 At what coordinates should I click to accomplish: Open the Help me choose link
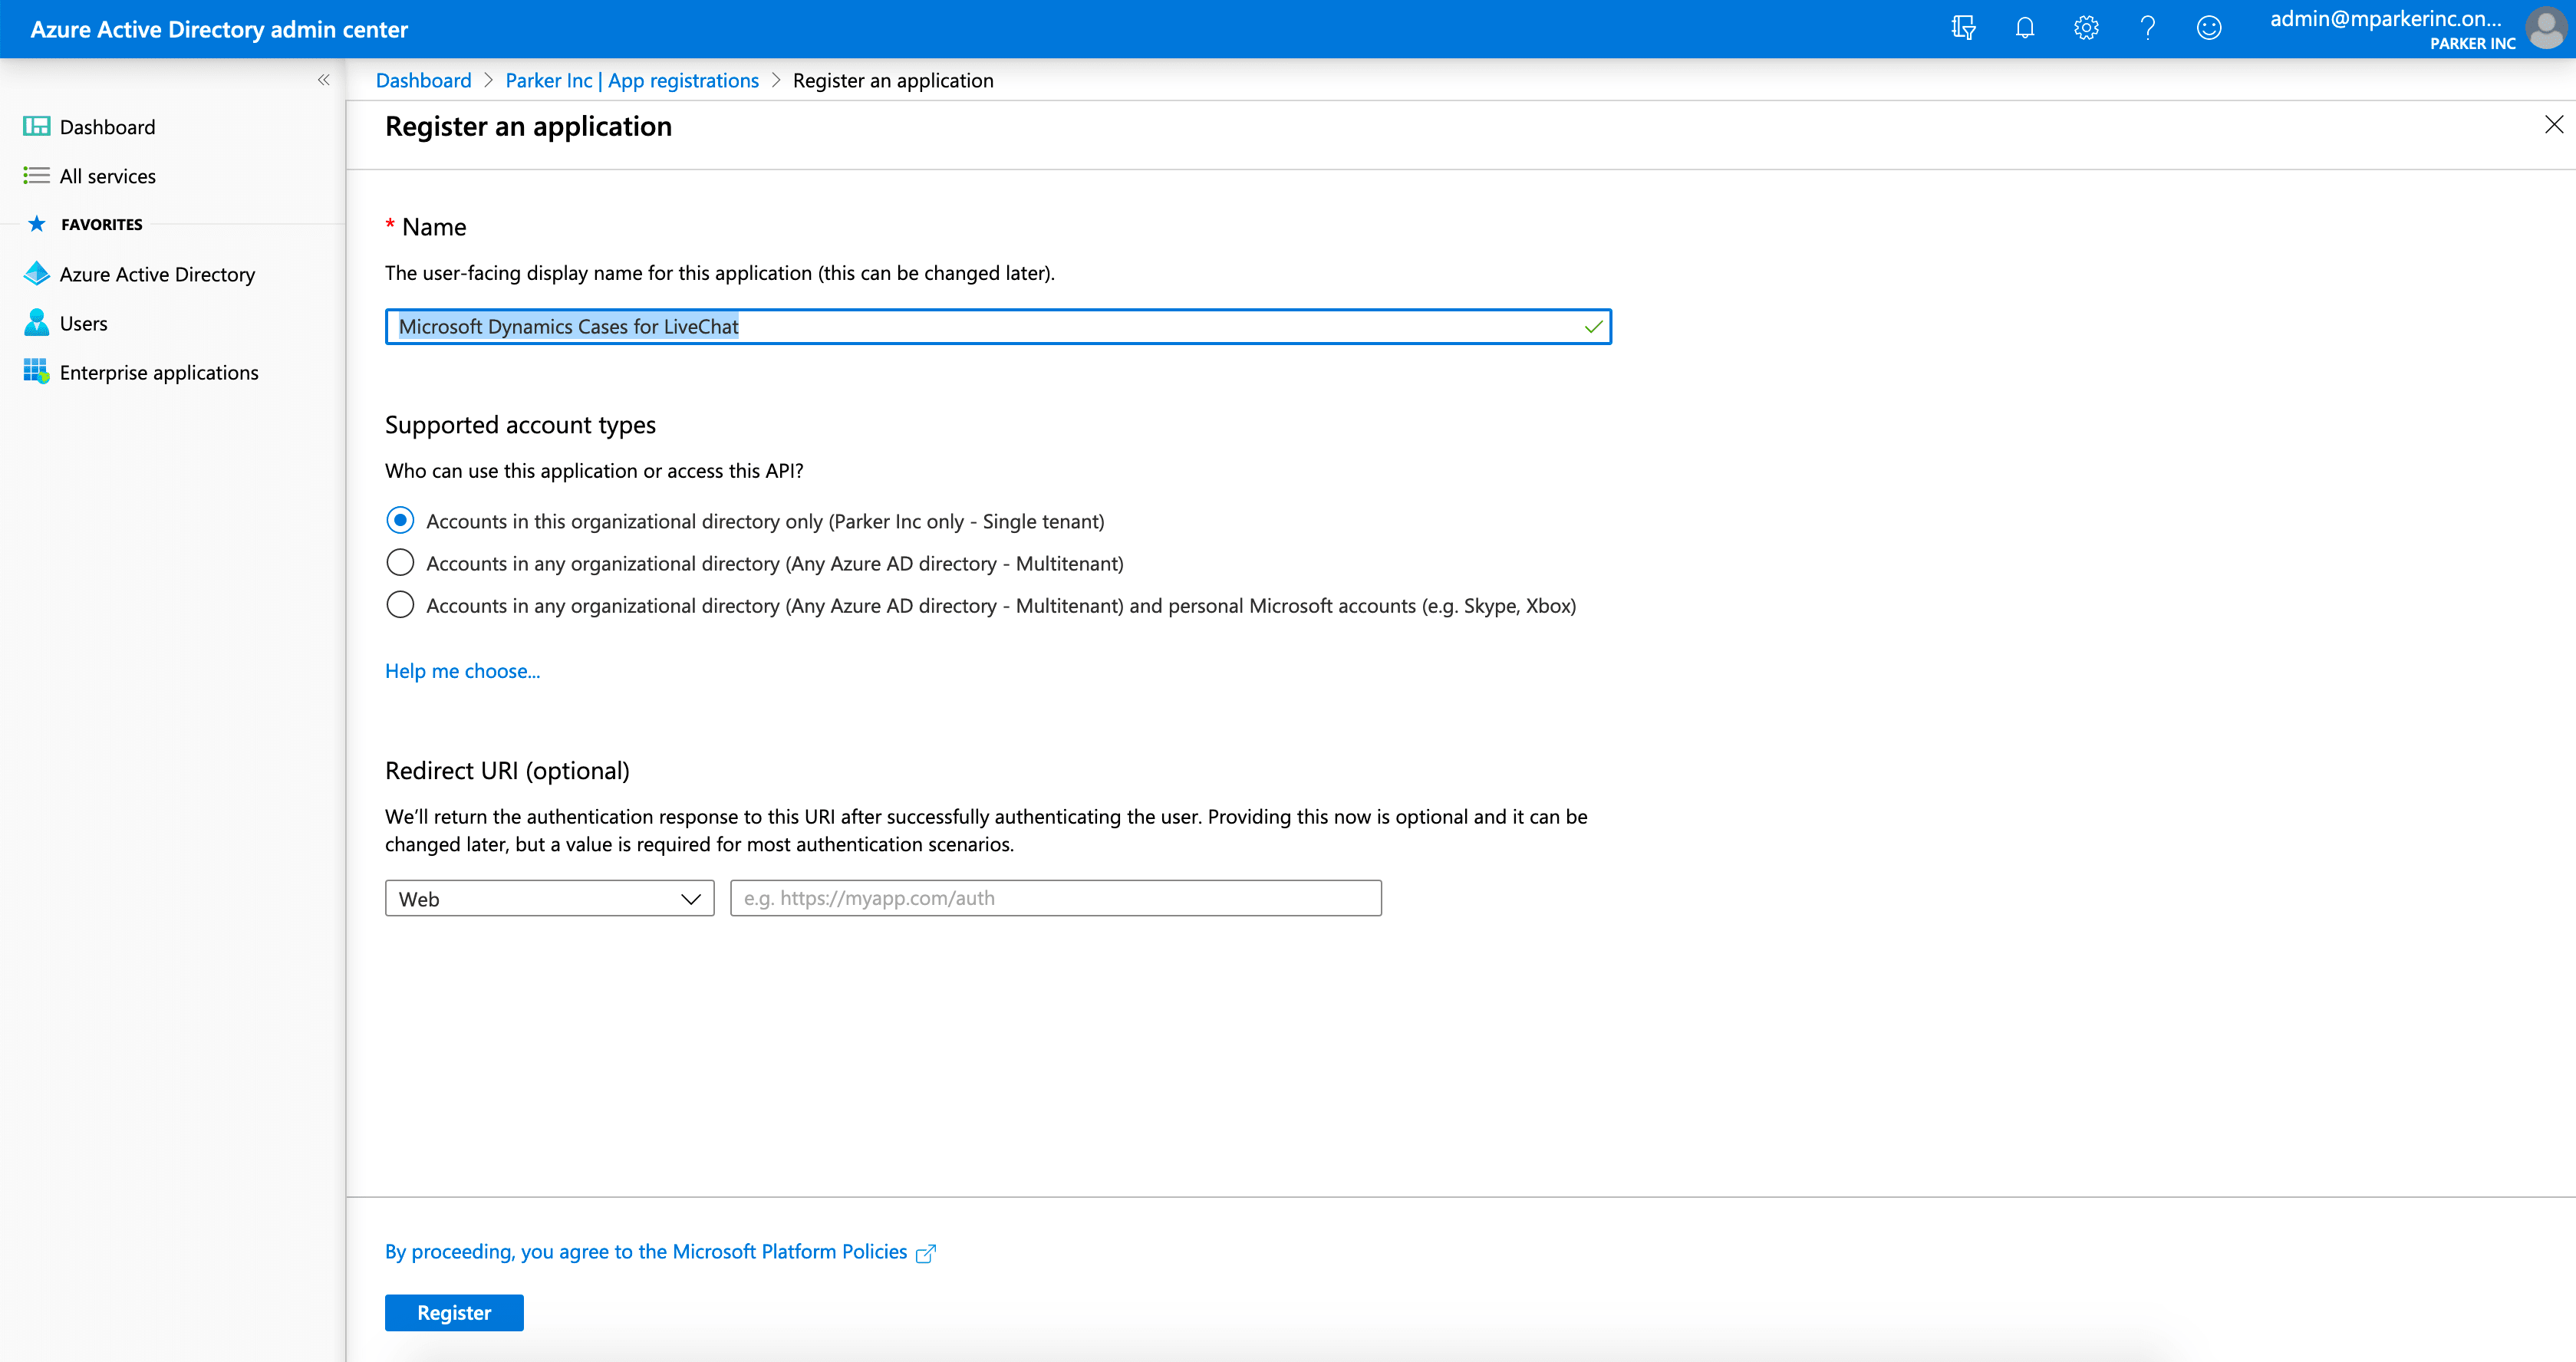(x=462, y=670)
